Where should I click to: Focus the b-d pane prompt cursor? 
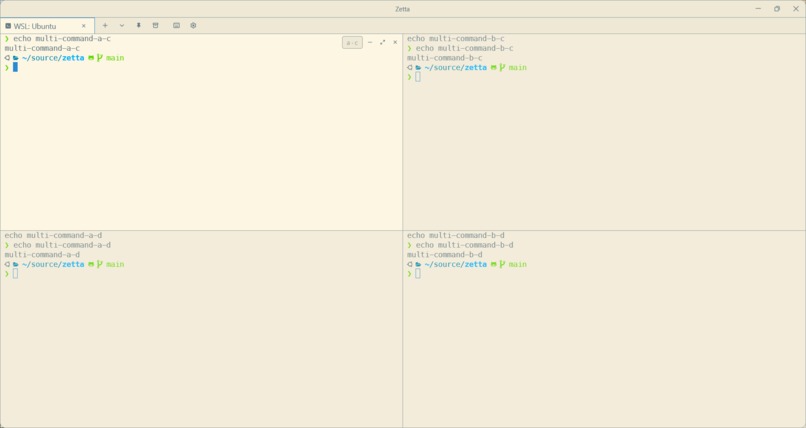(418, 274)
